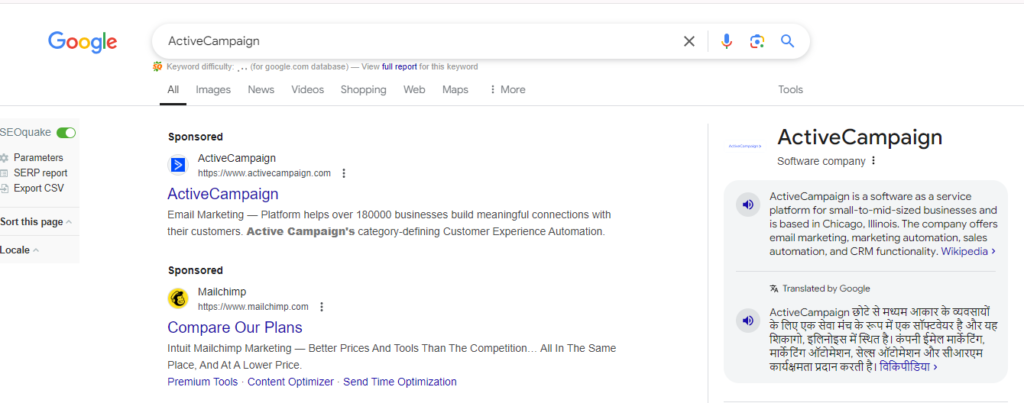Image resolution: width=1024 pixels, height=403 pixels.
Task: Open the More search filters dropdown
Action: [507, 90]
